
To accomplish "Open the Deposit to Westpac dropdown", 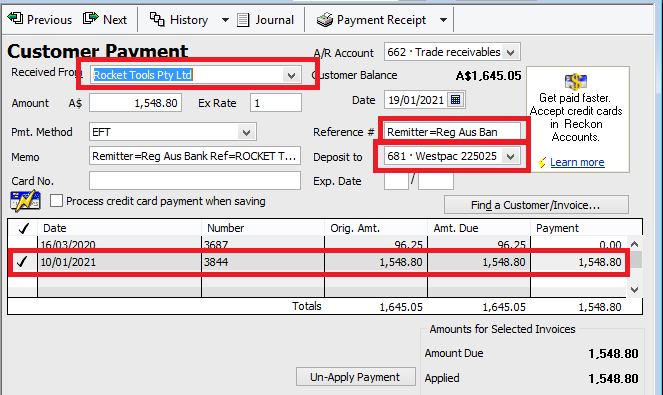I will [x=511, y=156].
